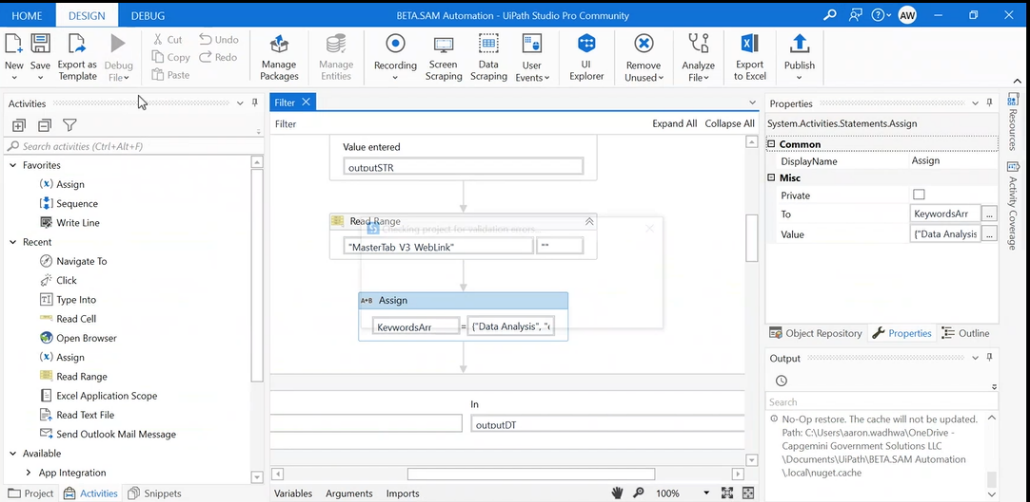Click the Manage Packages ribbon icon
Screen dimensions: 1030x502
(x=279, y=56)
